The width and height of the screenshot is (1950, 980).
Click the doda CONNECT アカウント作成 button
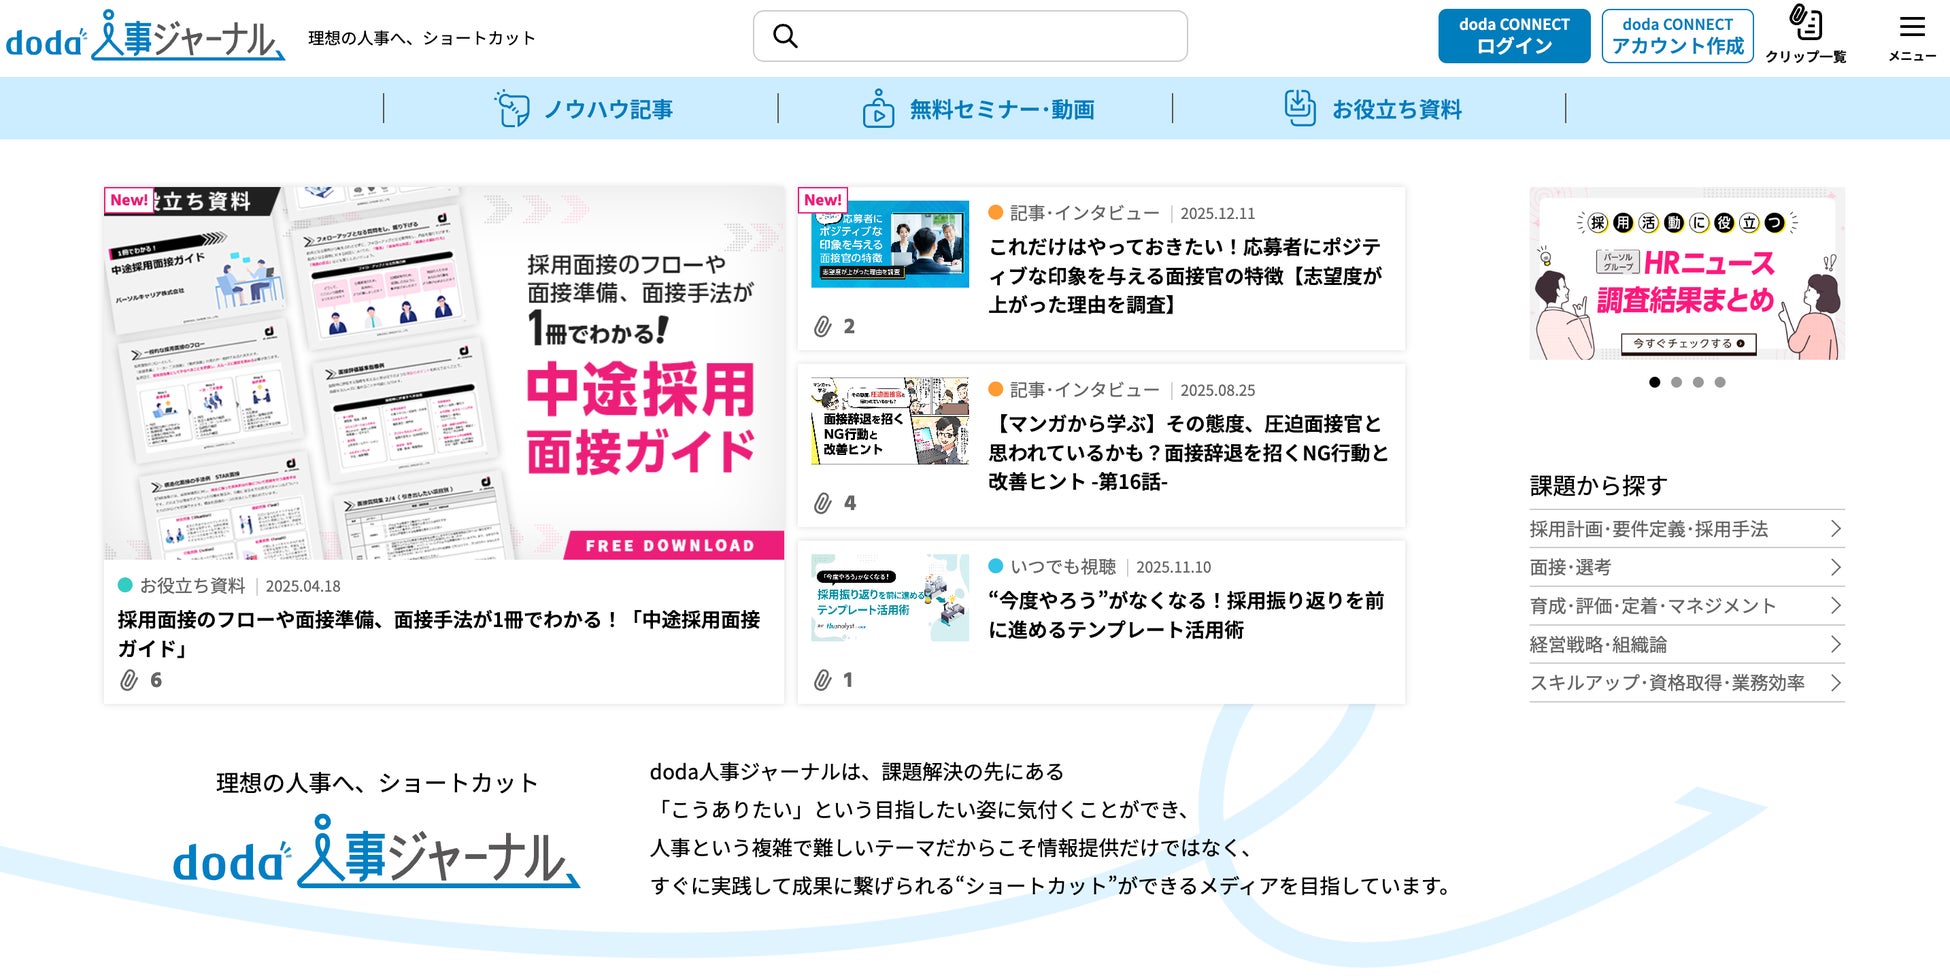(x=1677, y=36)
